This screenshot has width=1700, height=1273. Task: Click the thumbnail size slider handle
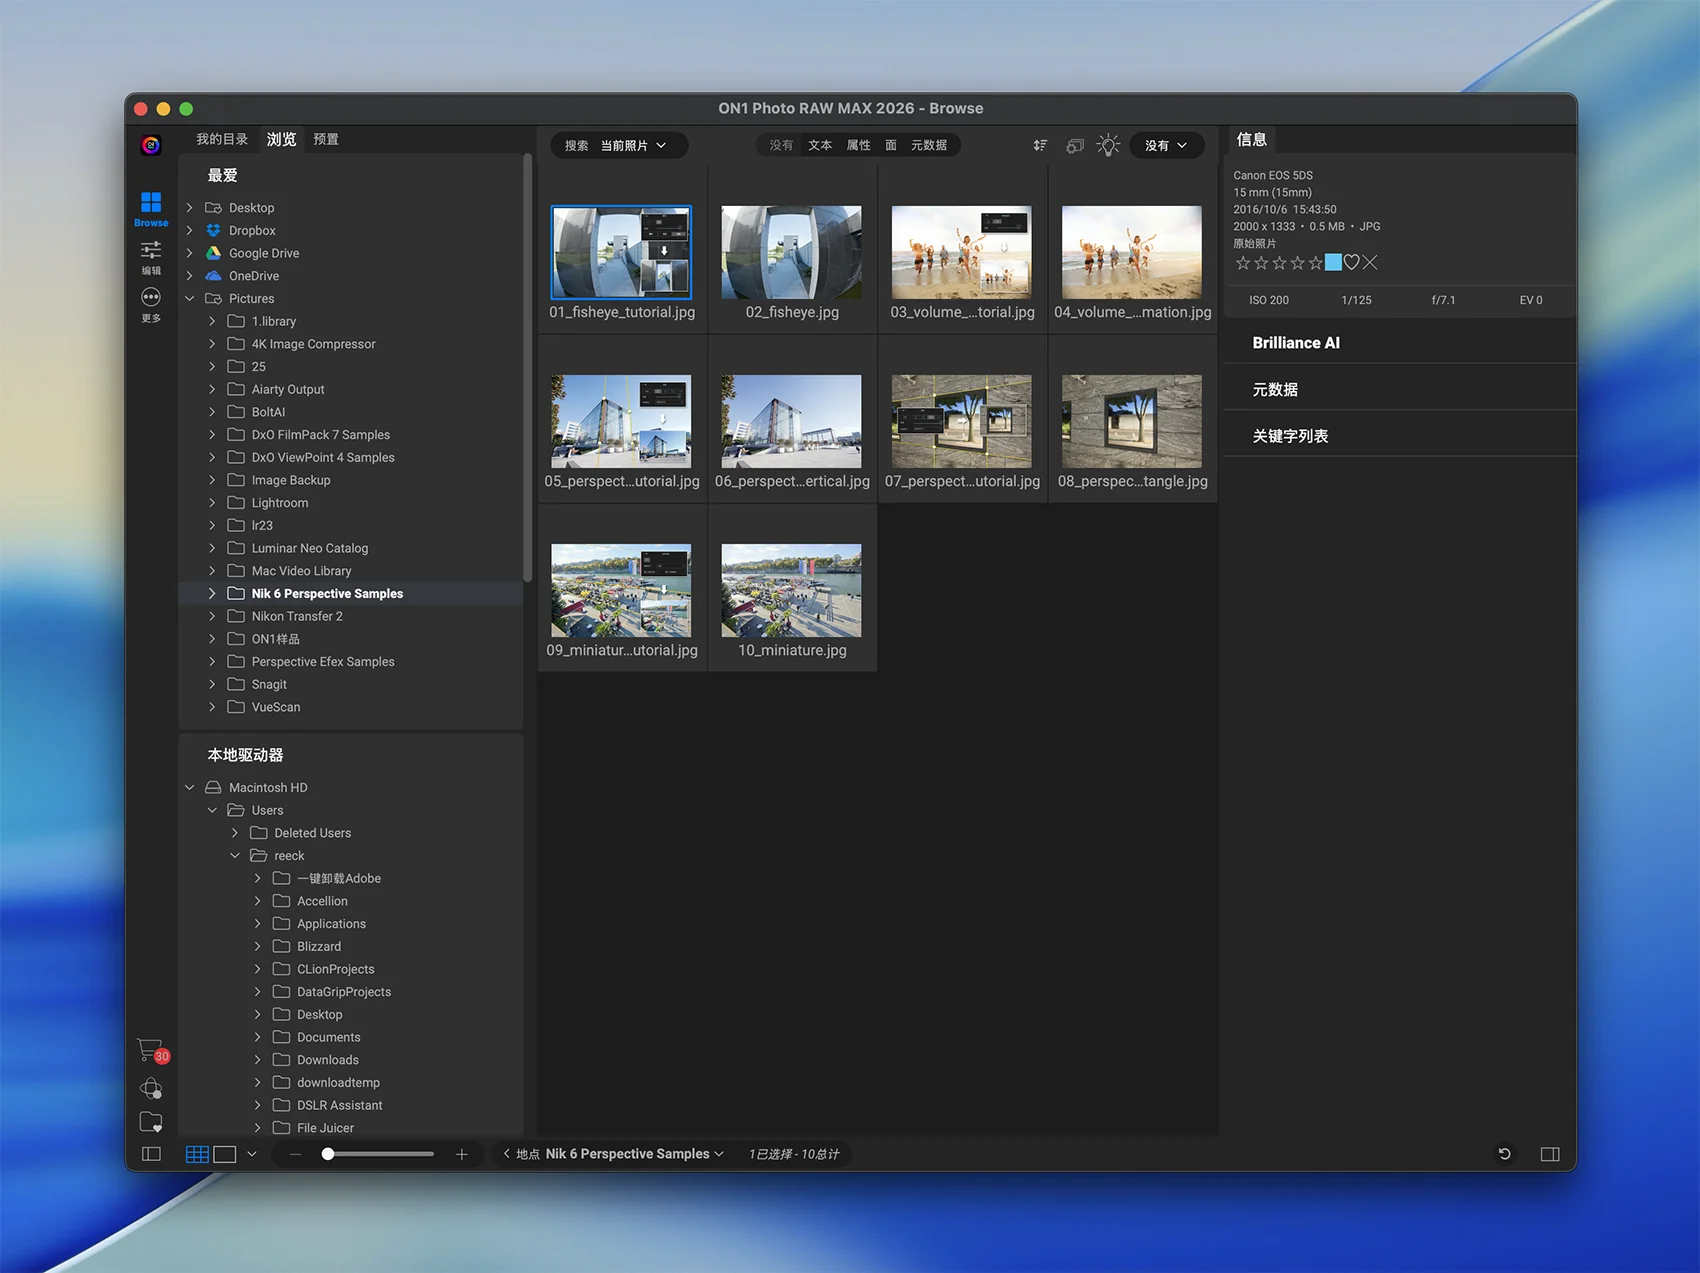click(328, 1154)
